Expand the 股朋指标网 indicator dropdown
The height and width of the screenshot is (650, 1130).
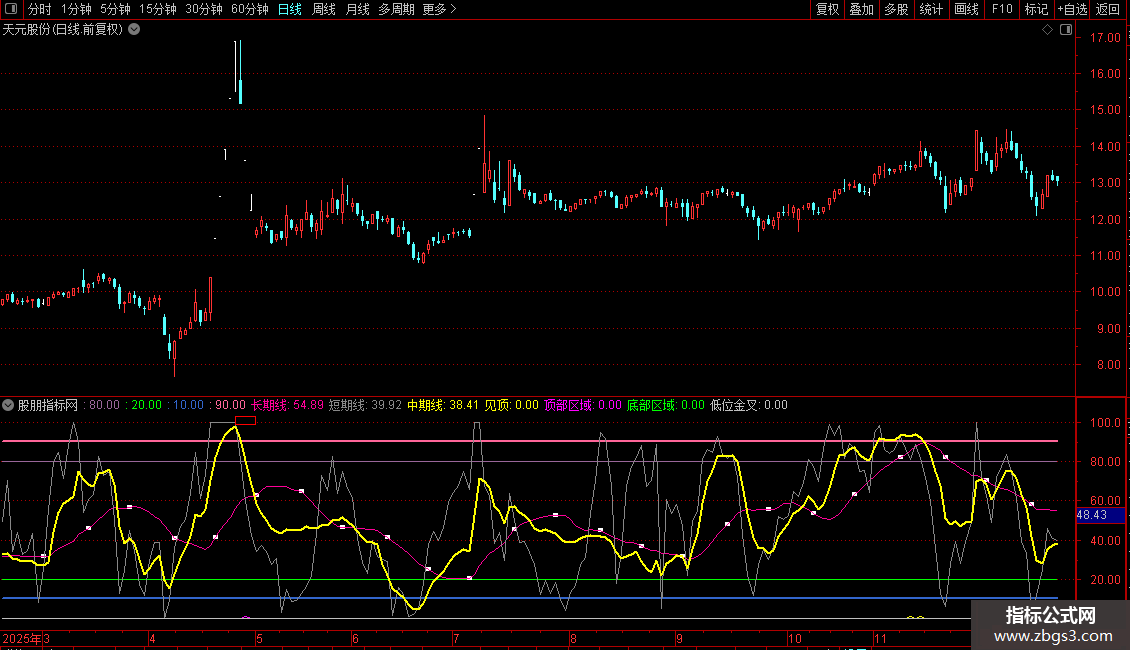pyautogui.click(x=9, y=406)
